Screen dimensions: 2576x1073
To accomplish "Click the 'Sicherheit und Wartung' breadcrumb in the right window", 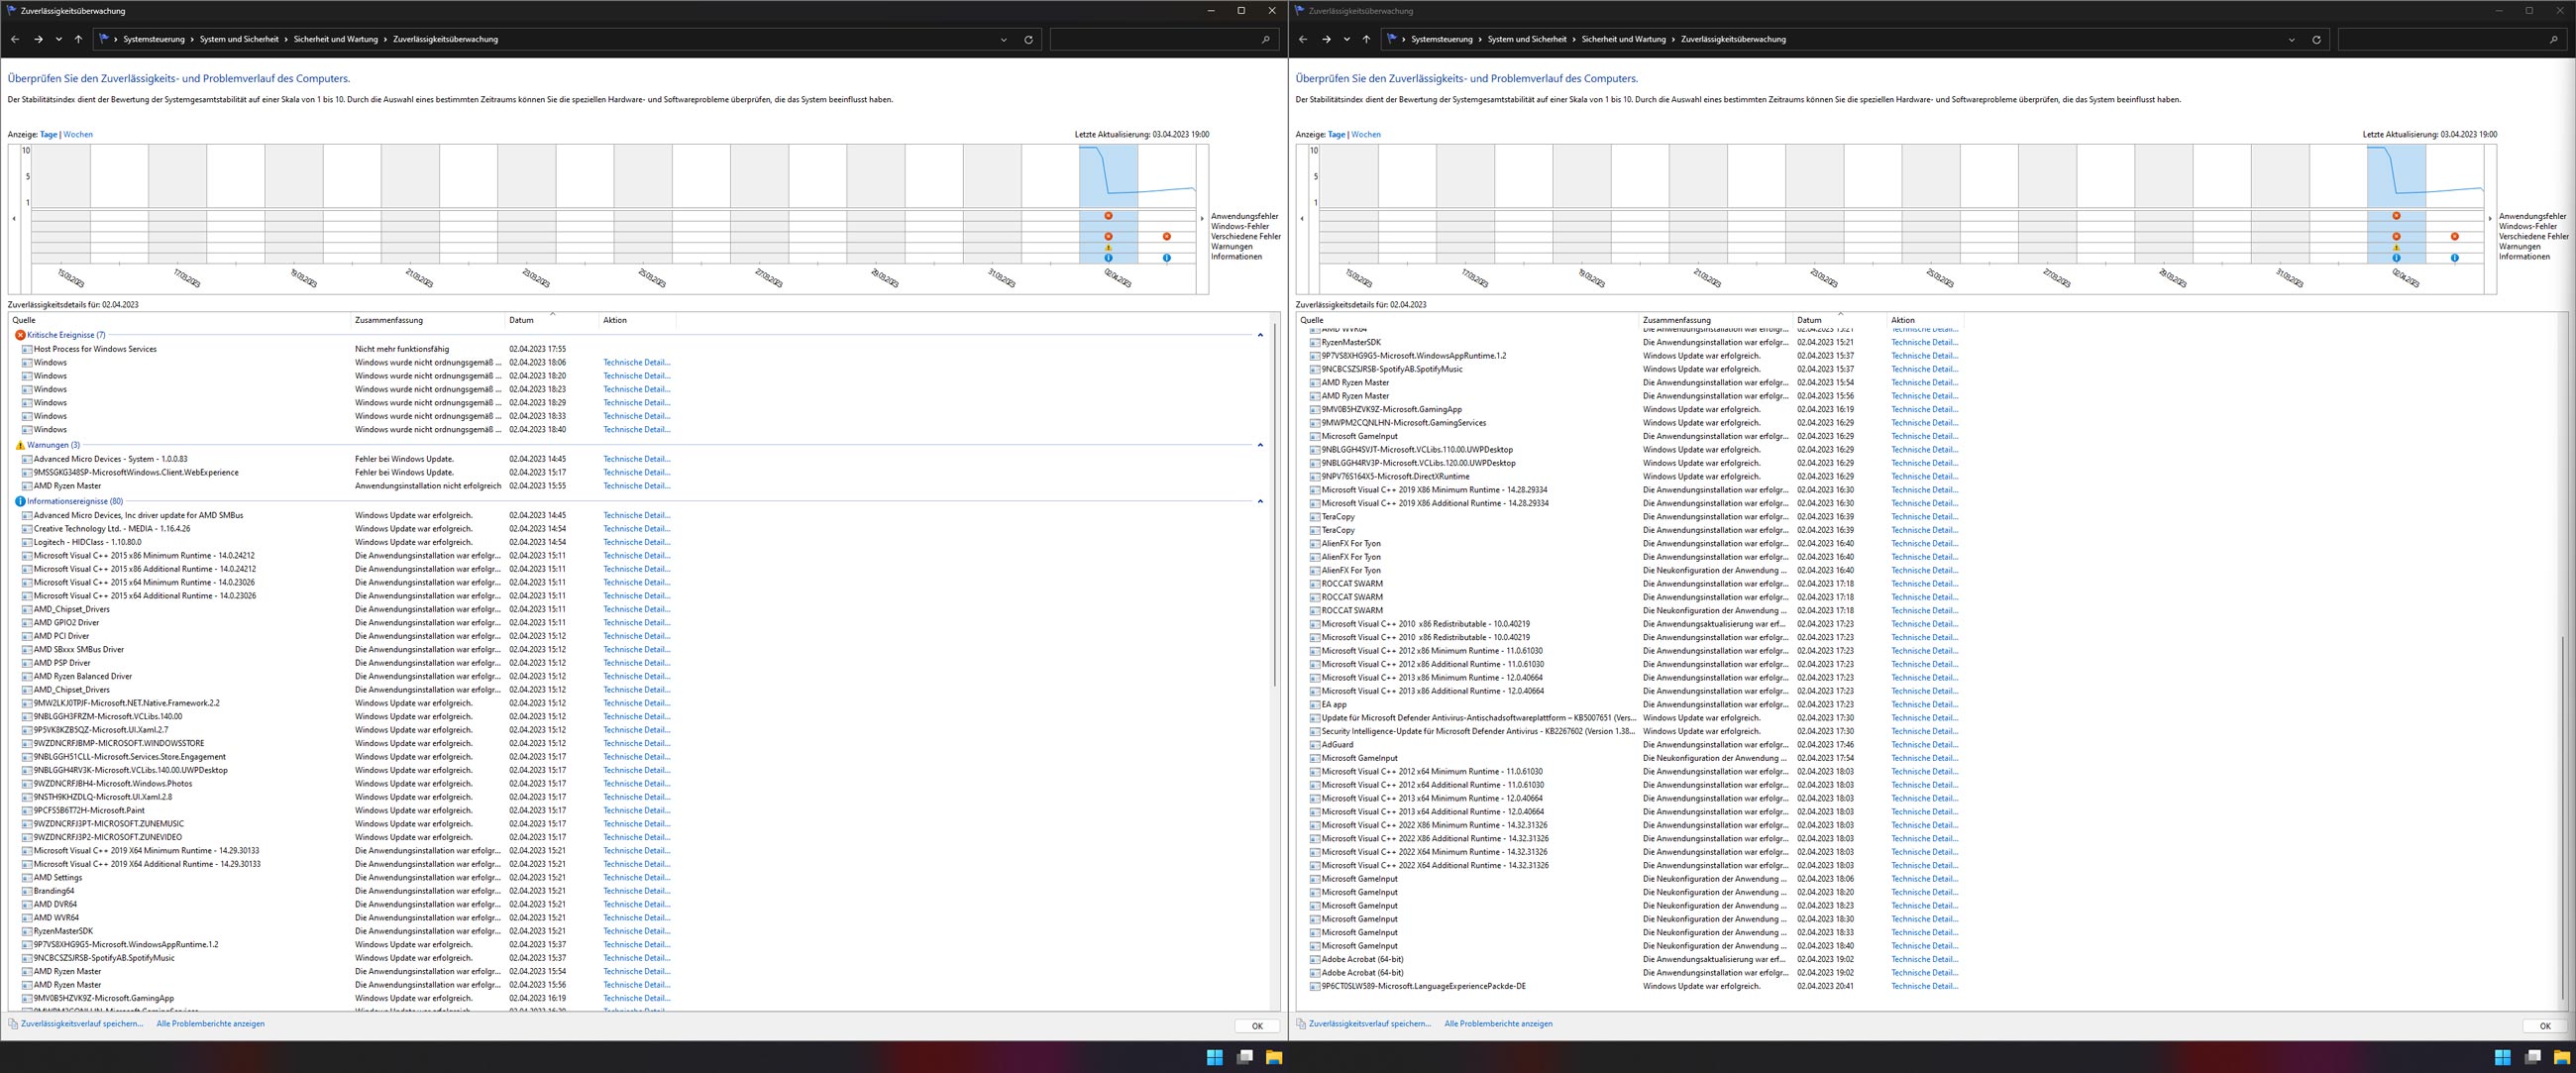I will point(1623,39).
